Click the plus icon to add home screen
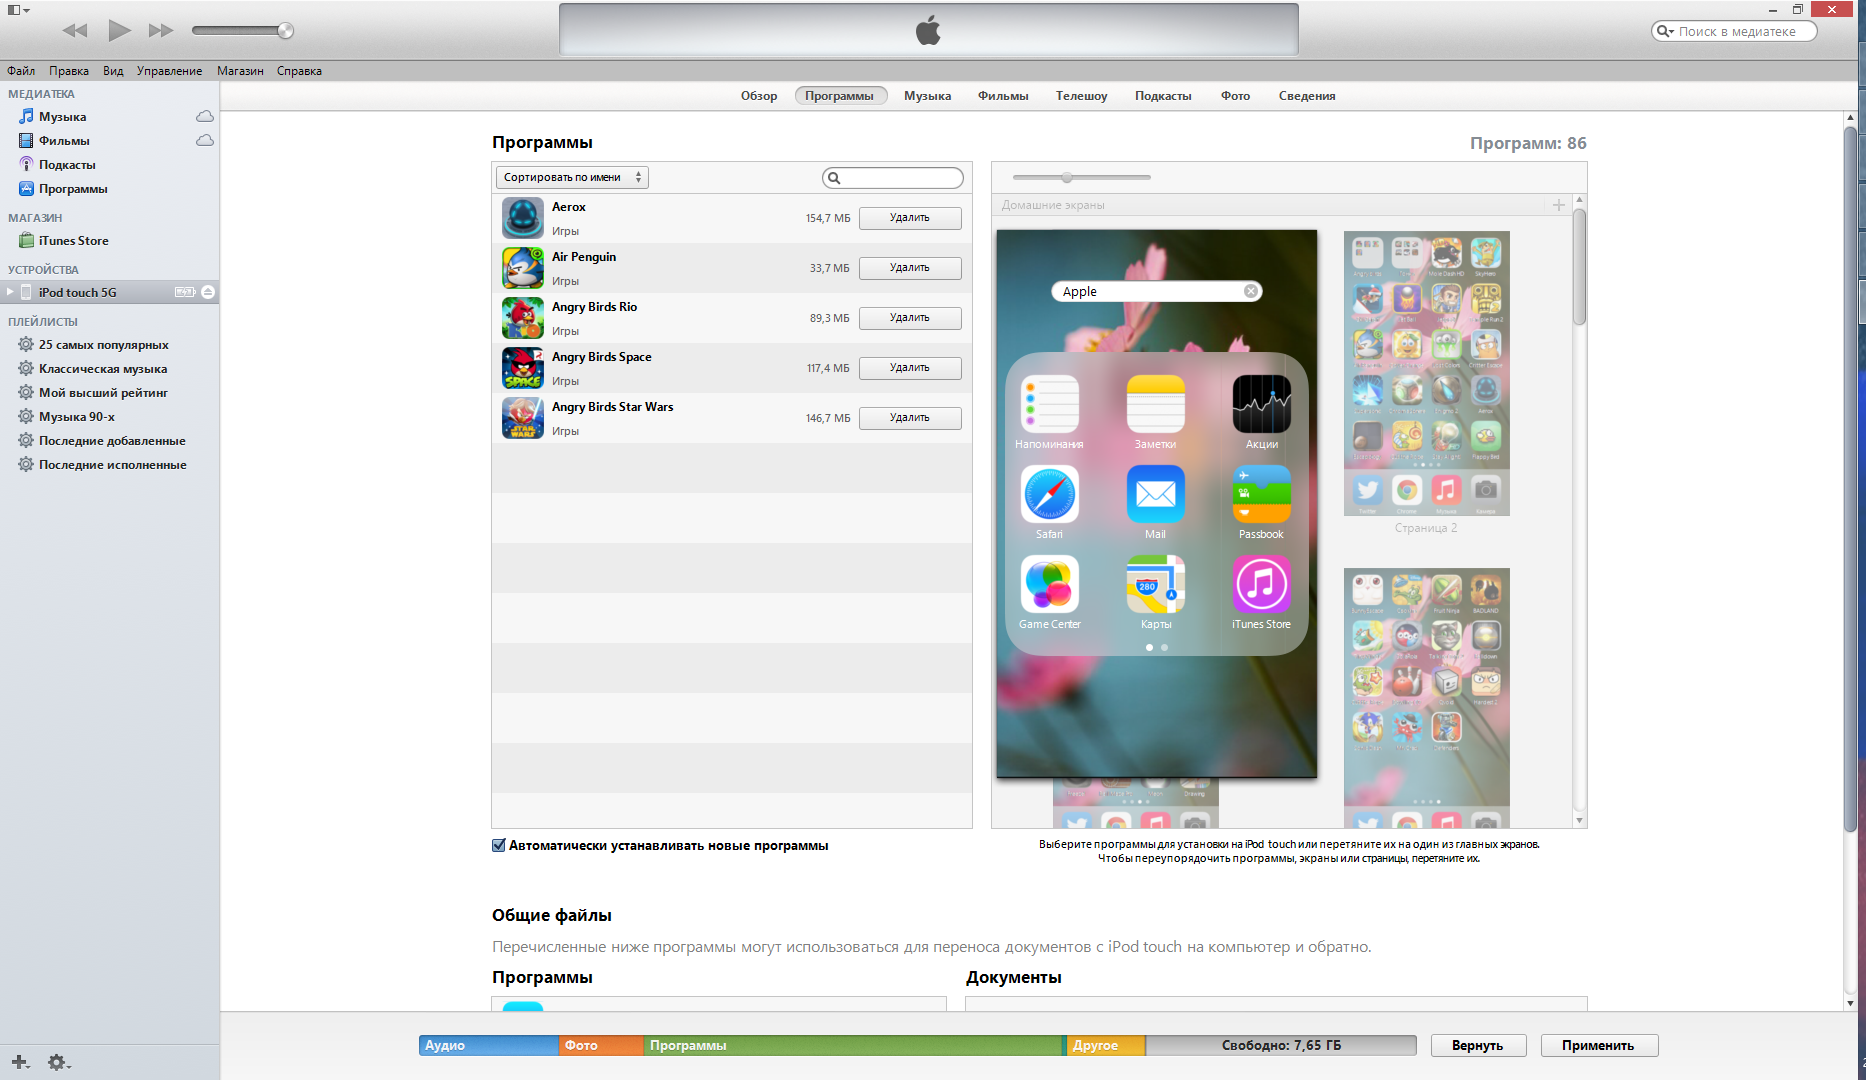 [x=1558, y=205]
